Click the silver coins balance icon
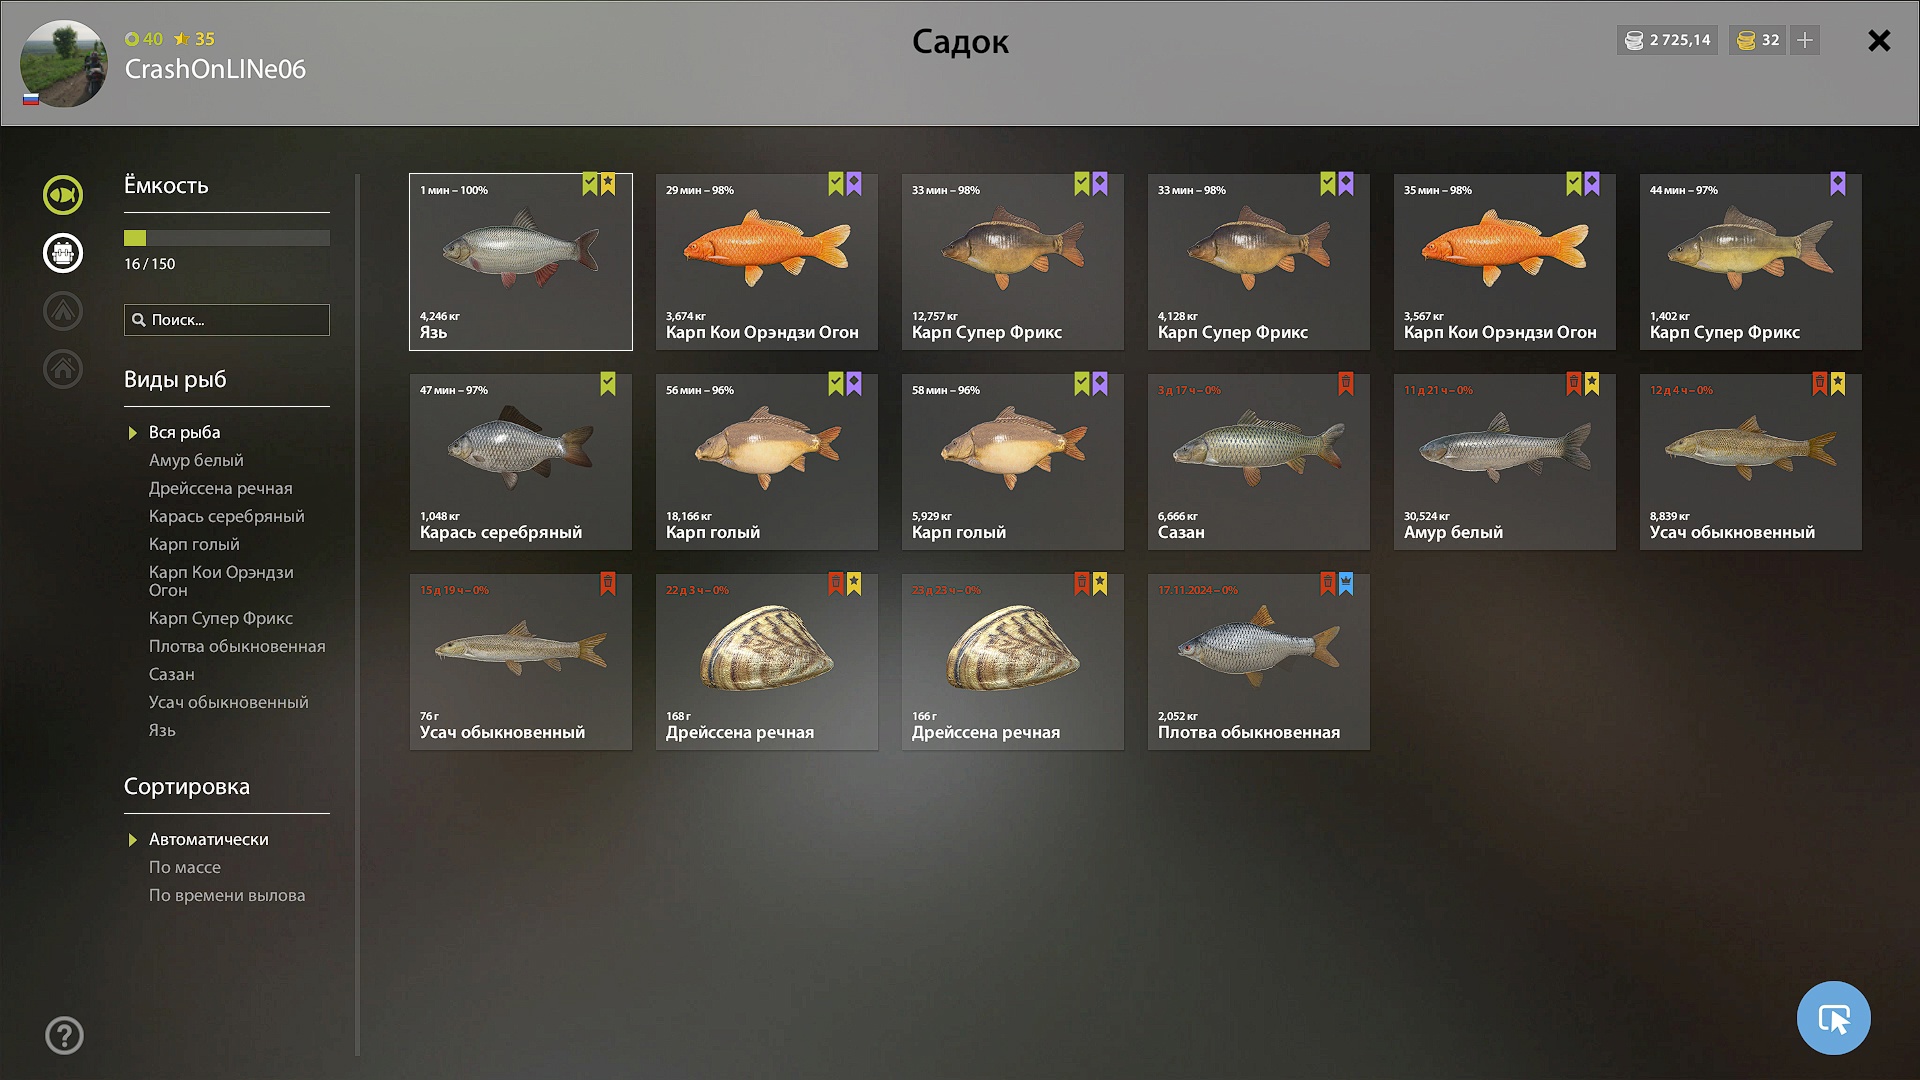Viewport: 1920px width, 1080px height. 1634,40
